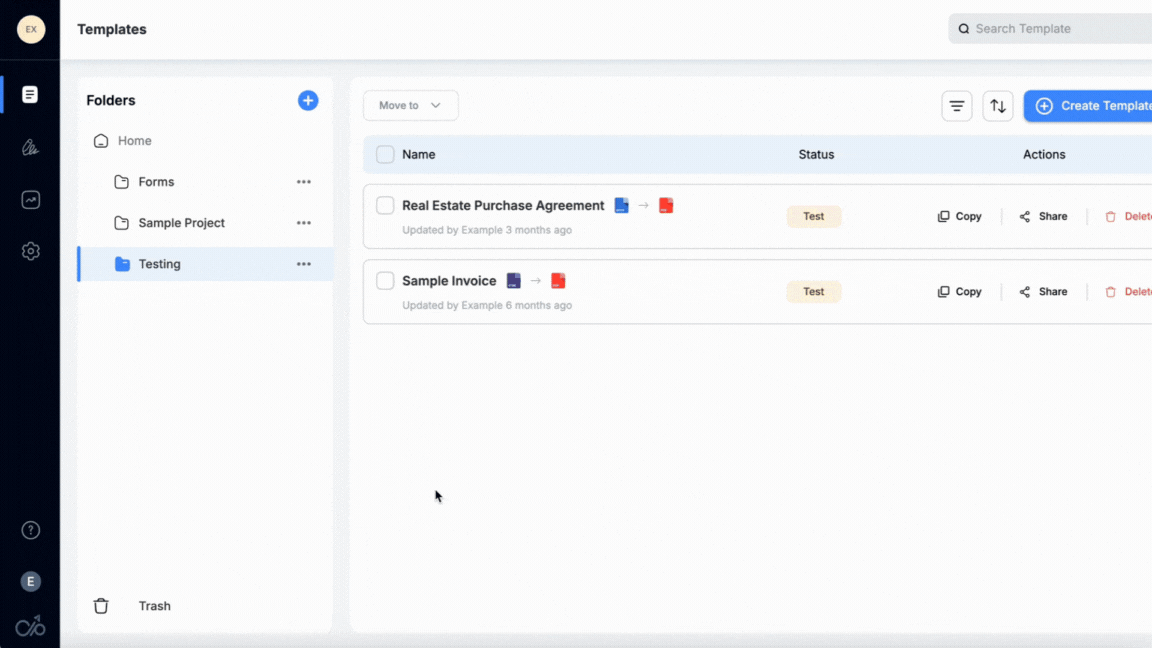Expand the Move to dropdown
1152x648 pixels.
pyautogui.click(x=410, y=106)
